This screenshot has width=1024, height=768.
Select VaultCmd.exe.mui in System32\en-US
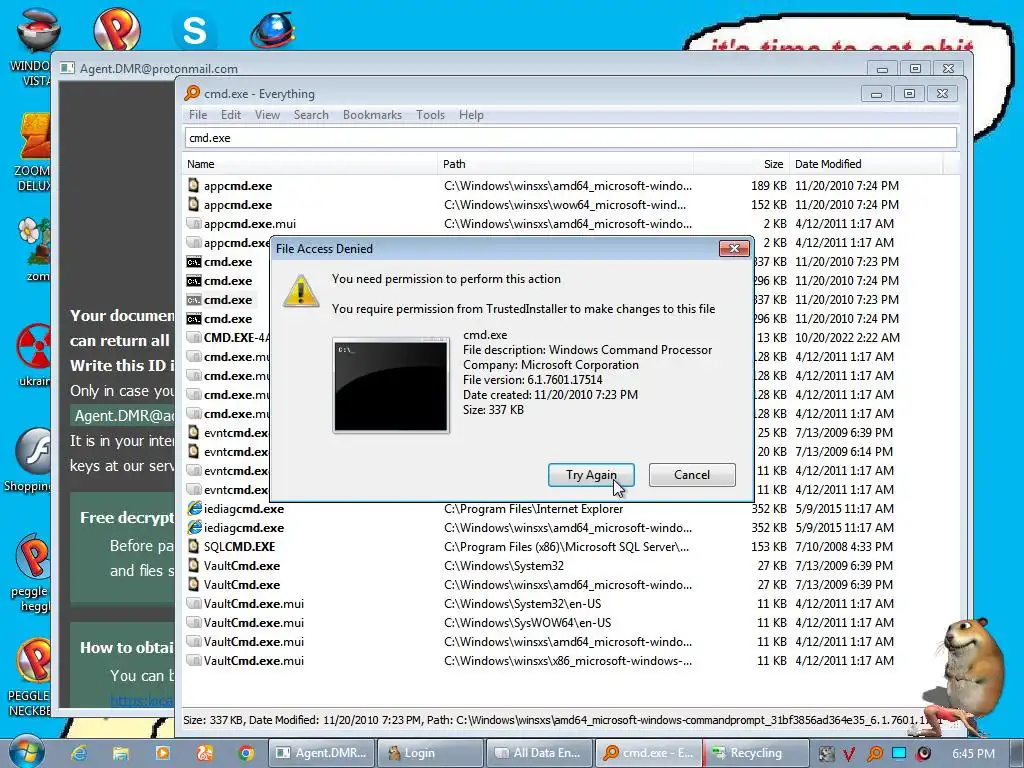point(253,603)
